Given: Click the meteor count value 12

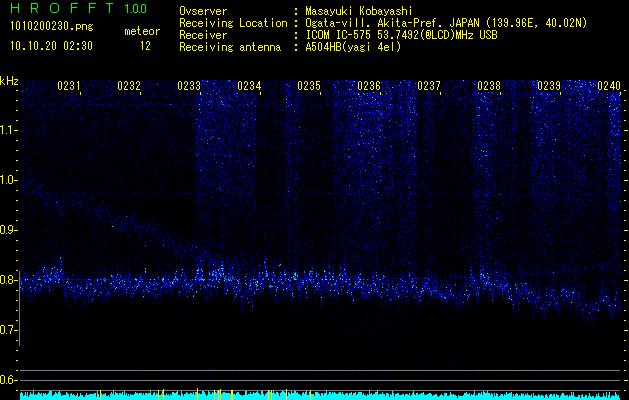Looking at the screenshot, I should [145, 46].
